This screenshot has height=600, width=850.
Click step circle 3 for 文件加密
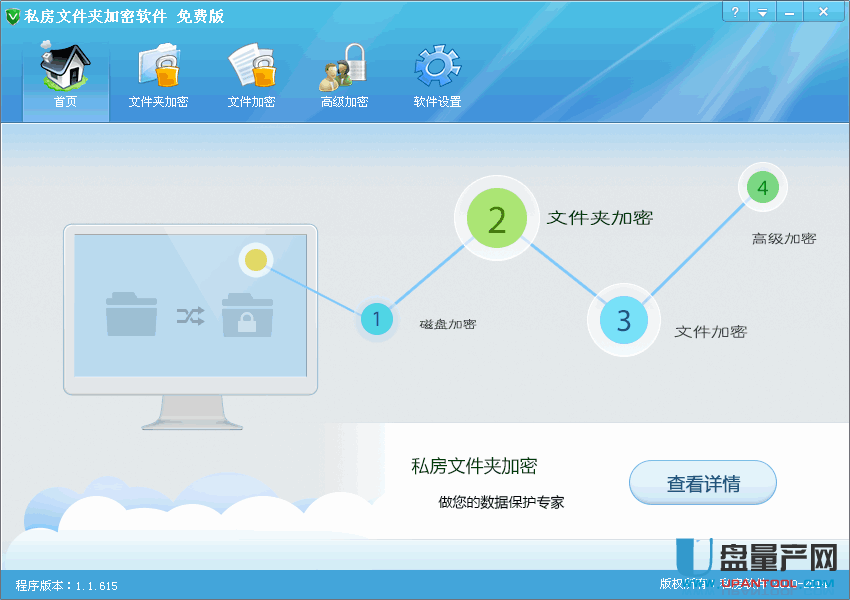coord(623,320)
